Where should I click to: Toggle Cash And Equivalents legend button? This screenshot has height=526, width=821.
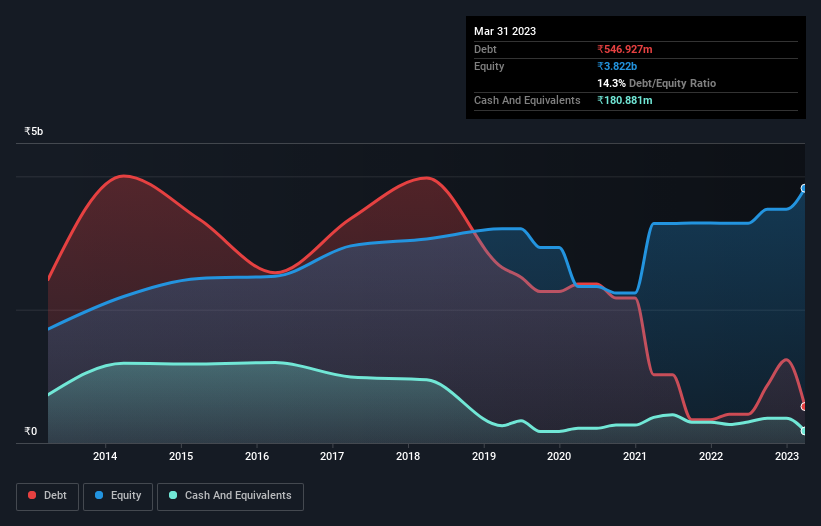pyautogui.click(x=230, y=496)
